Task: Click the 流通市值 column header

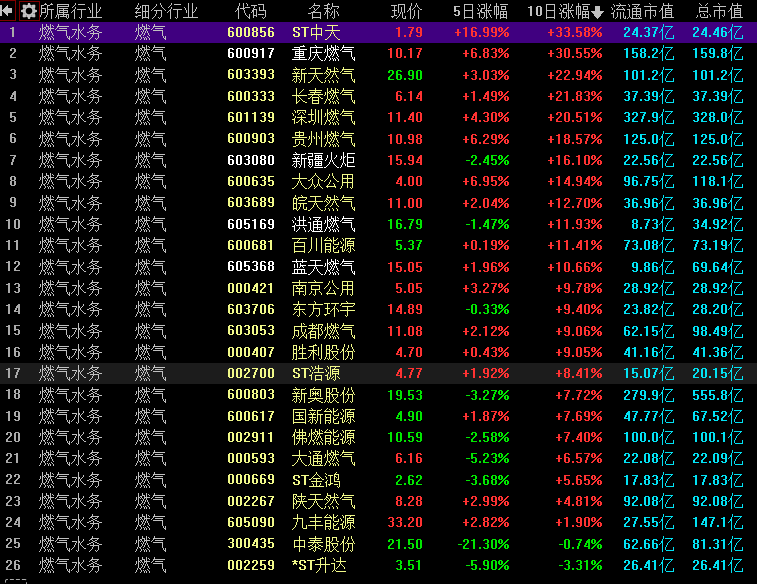Action: [x=642, y=11]
